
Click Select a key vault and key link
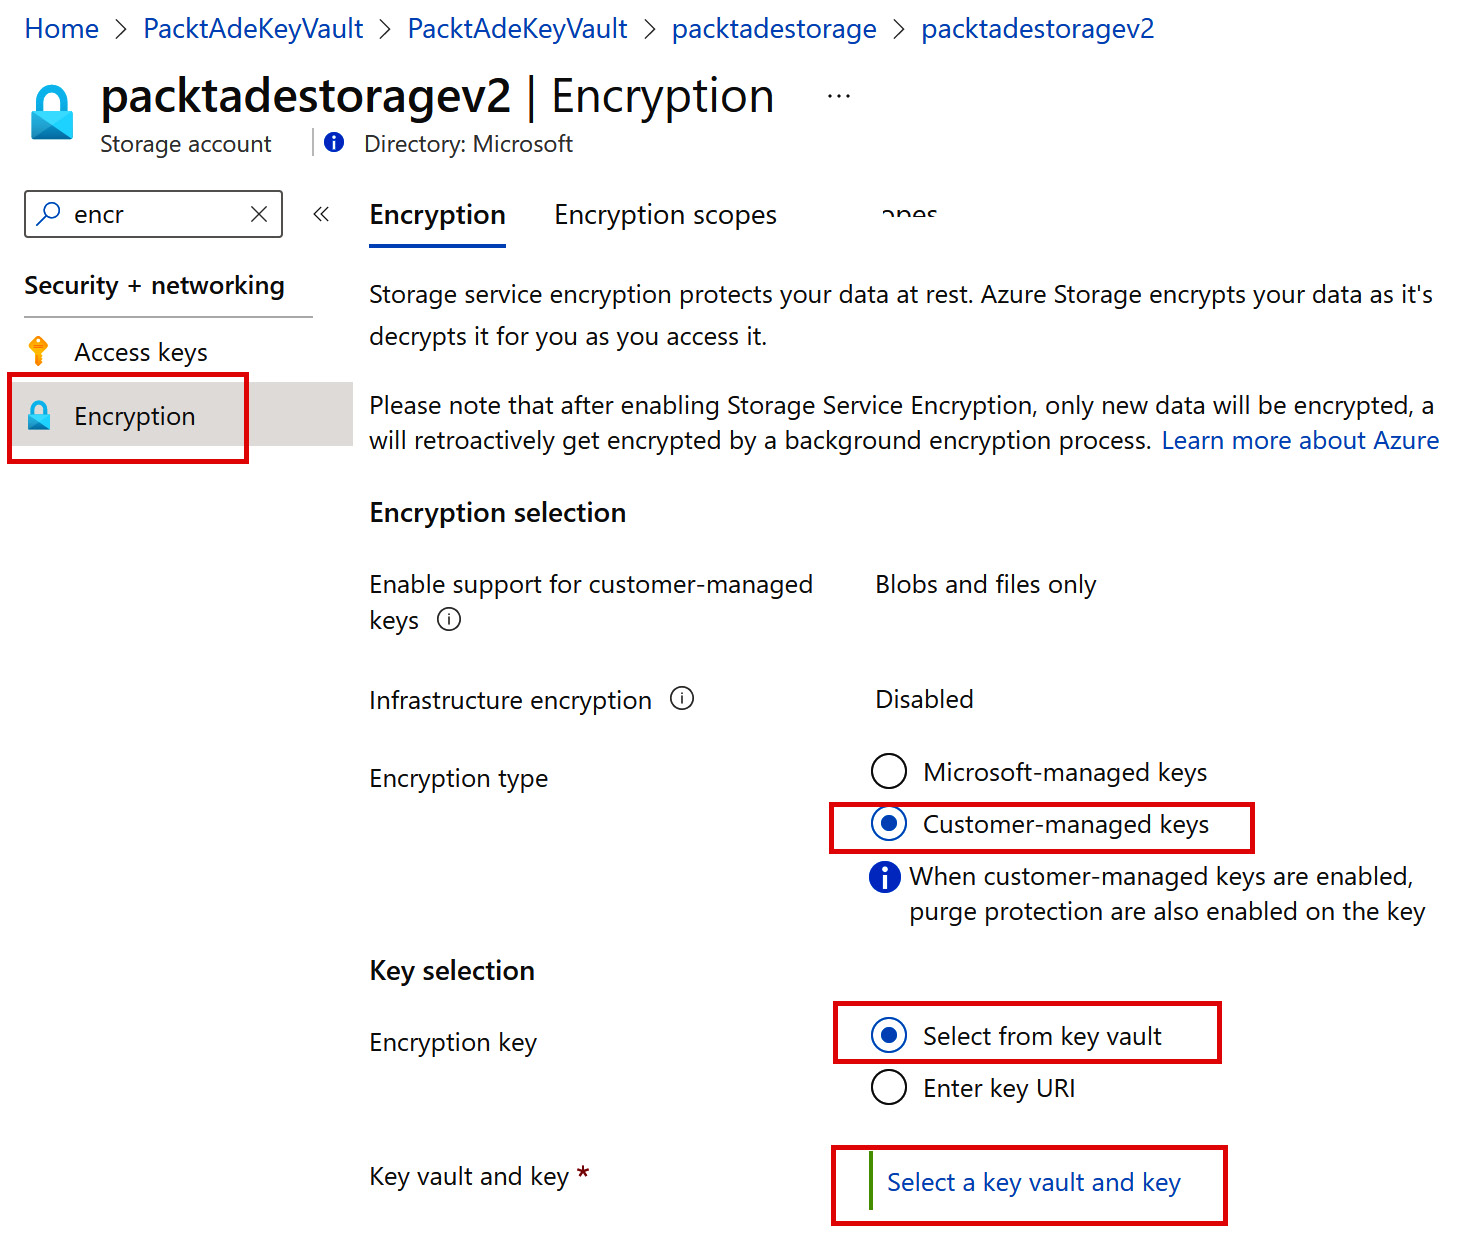(x=1033, y=1183)
